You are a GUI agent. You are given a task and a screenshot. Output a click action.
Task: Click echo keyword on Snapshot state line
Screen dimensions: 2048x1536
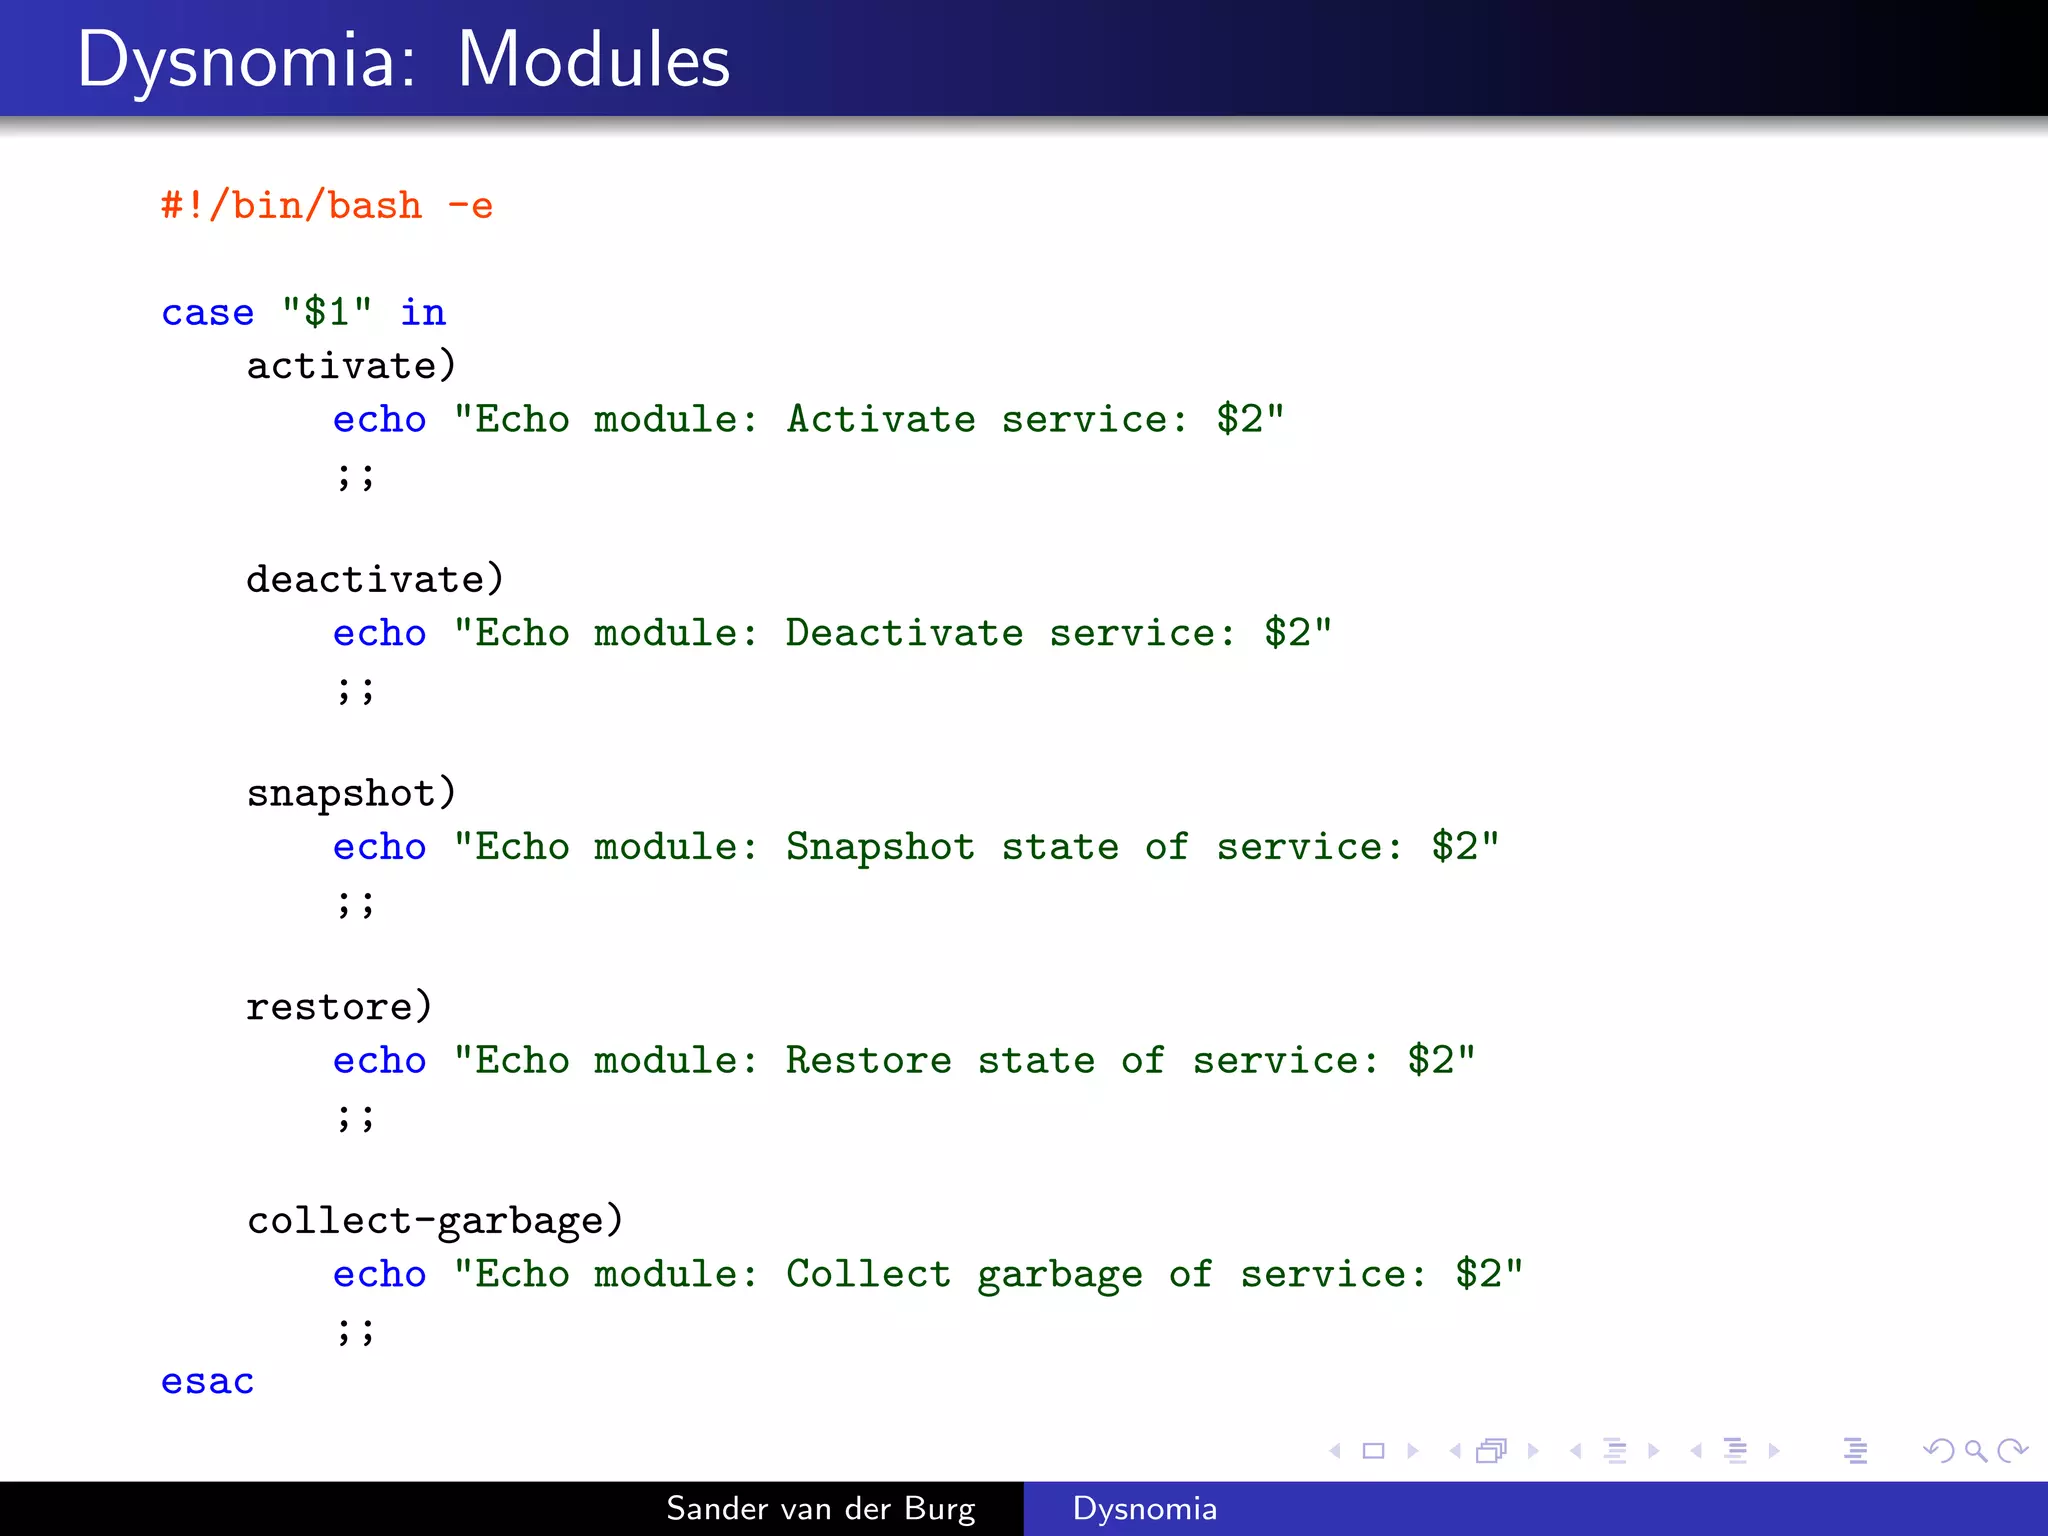[x=380, y=846]
